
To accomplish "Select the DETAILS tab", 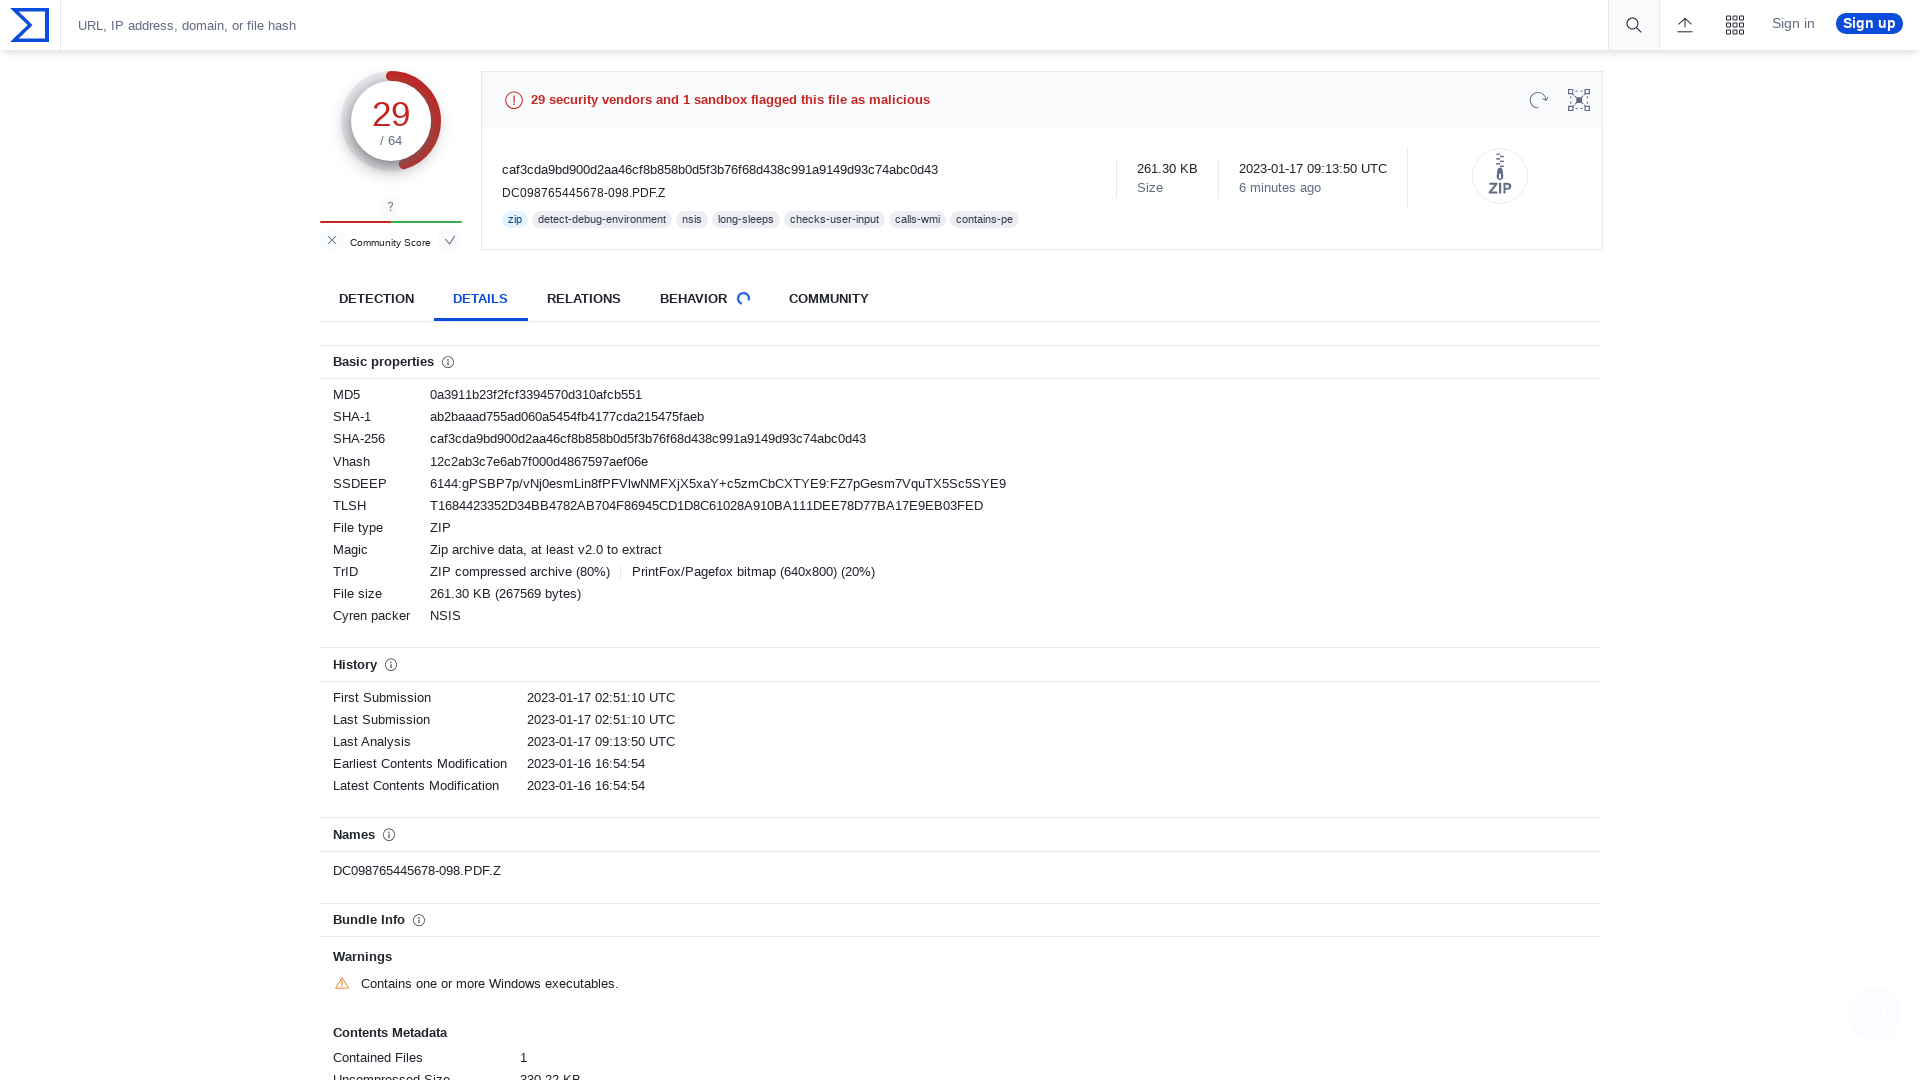I will (x=480, y=299).
